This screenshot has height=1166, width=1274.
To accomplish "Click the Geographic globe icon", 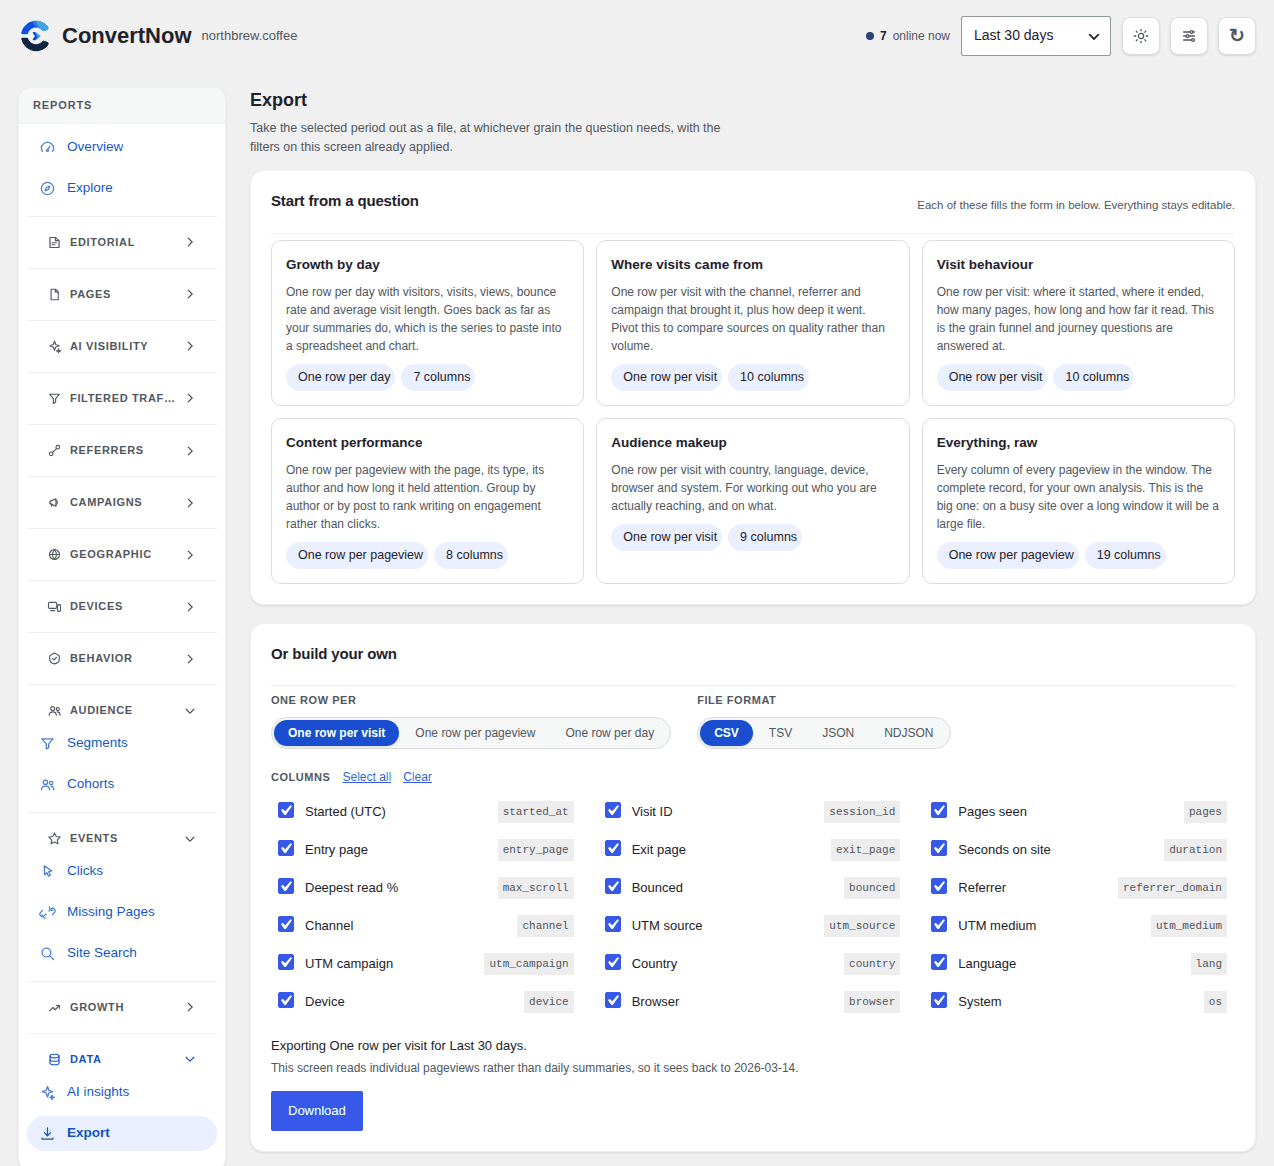I will [x=54, y=555].
